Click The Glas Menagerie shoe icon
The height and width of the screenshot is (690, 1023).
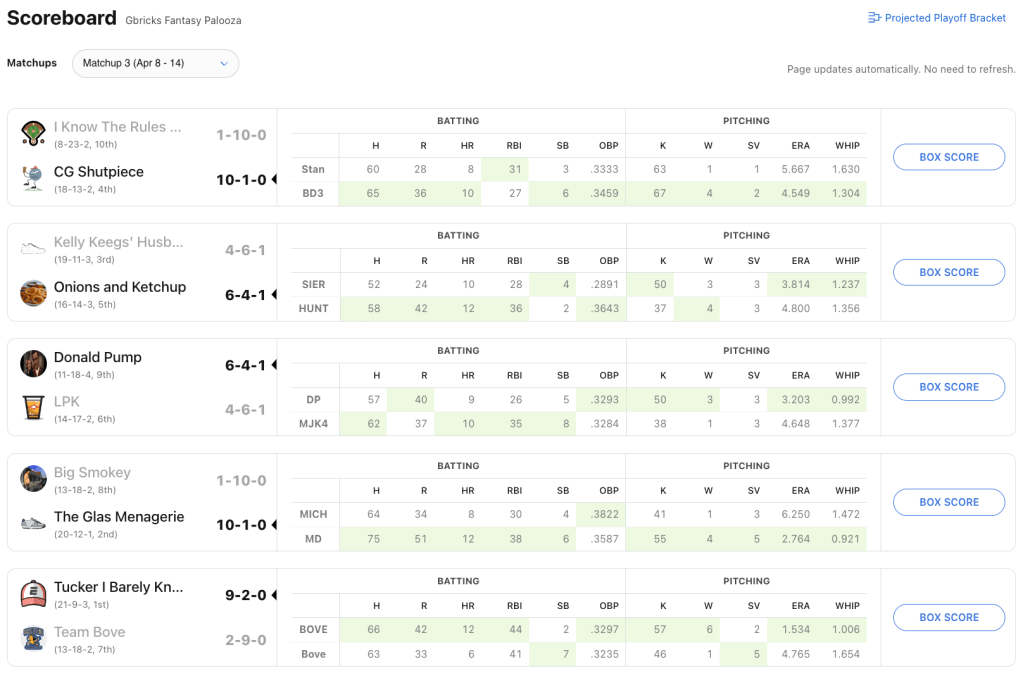33,523
